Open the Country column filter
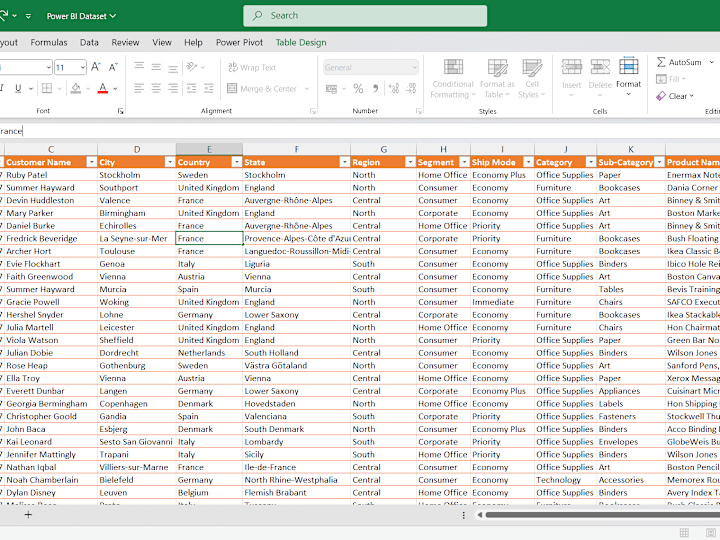The height and width of the screenshot is (540, 720). (236, 162)
